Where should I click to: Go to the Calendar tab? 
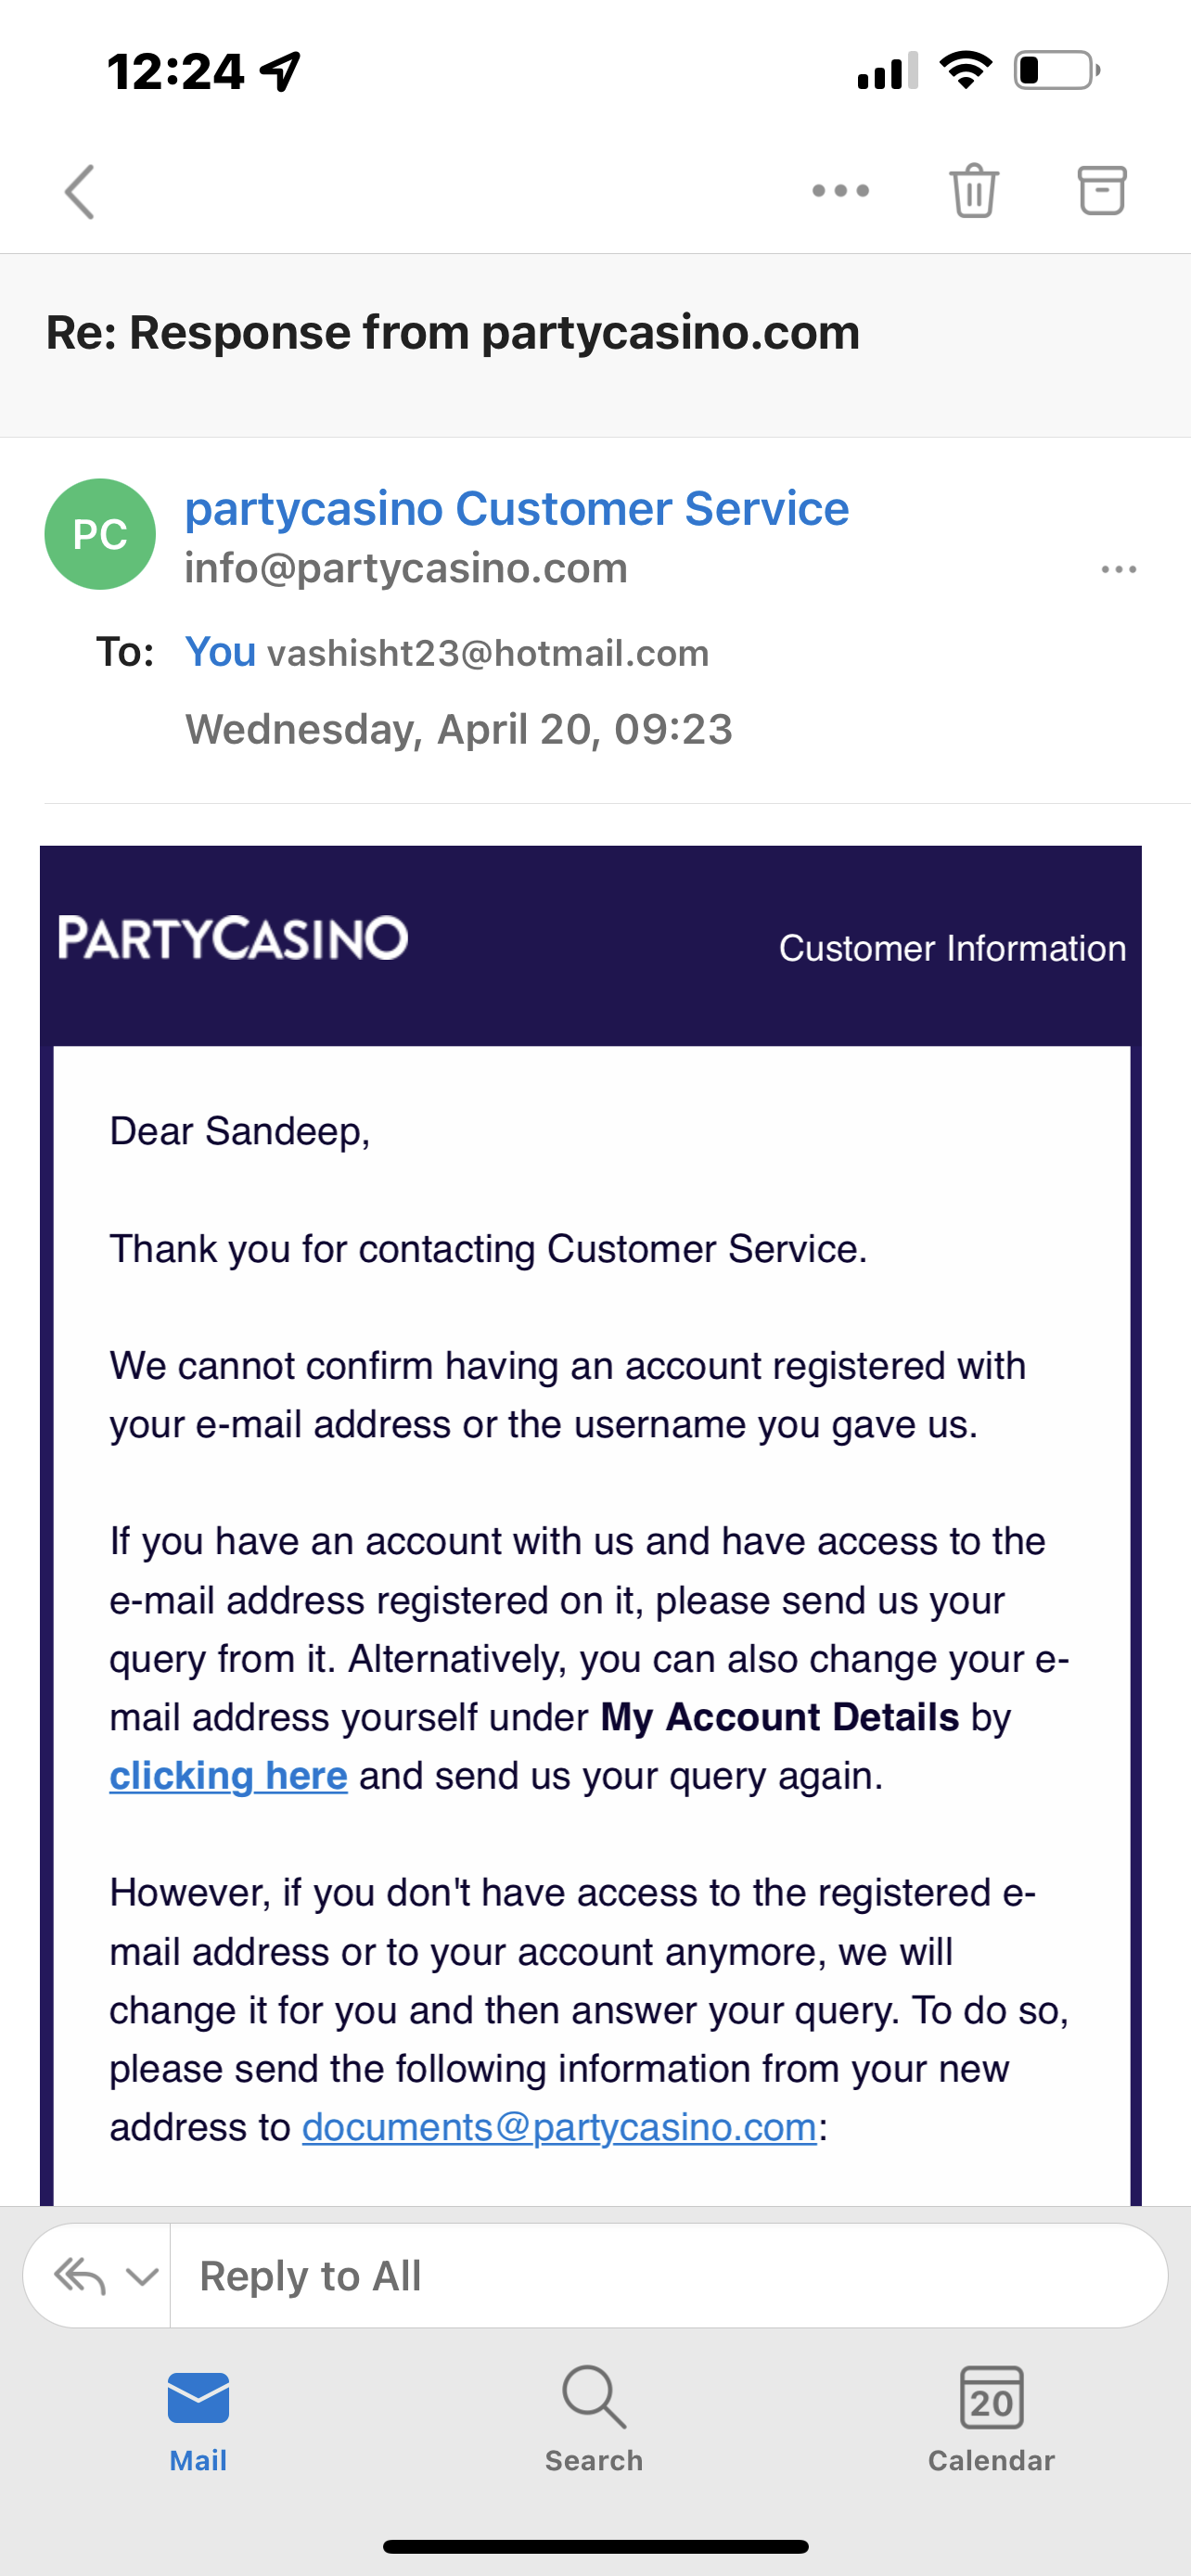pos(990,2418)
